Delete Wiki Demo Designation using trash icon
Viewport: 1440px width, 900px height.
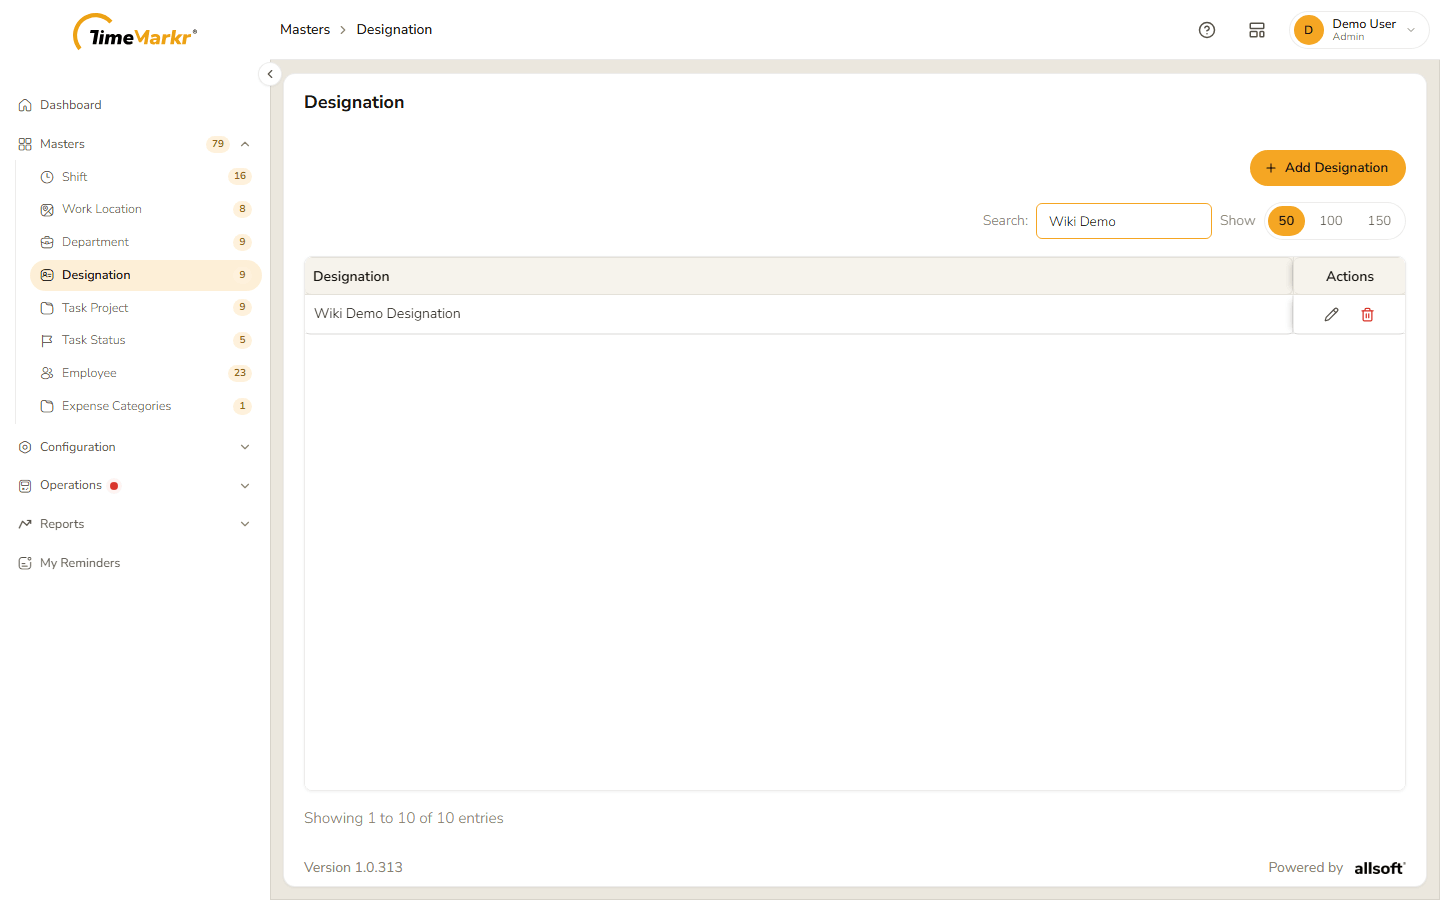click(1367, 314)
